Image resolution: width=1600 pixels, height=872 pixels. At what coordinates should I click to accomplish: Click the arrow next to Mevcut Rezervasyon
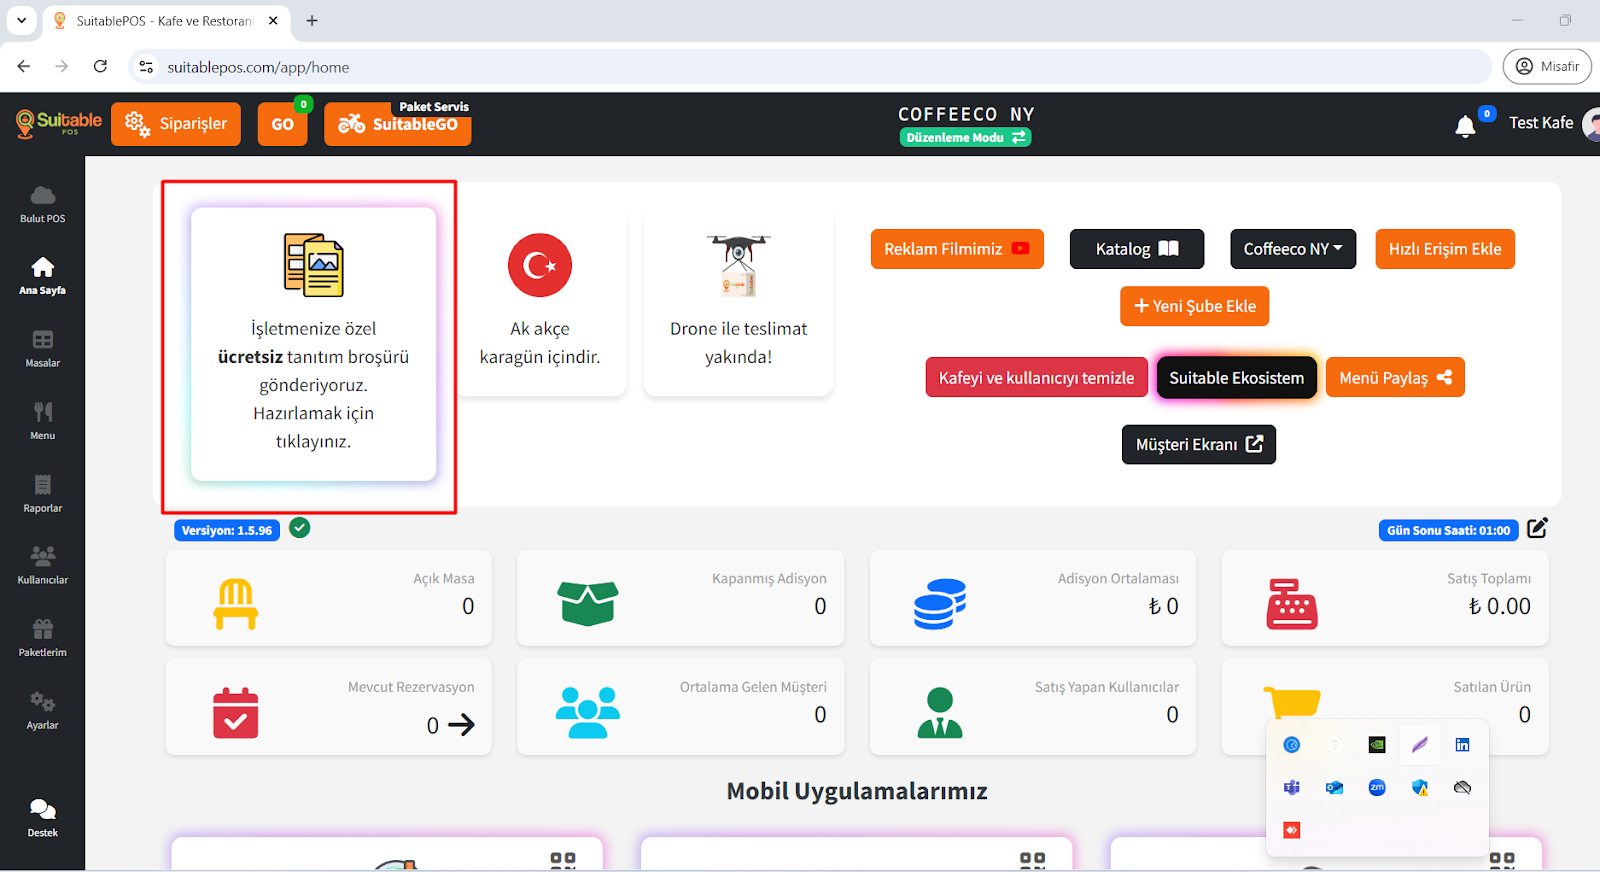point(461,725)
